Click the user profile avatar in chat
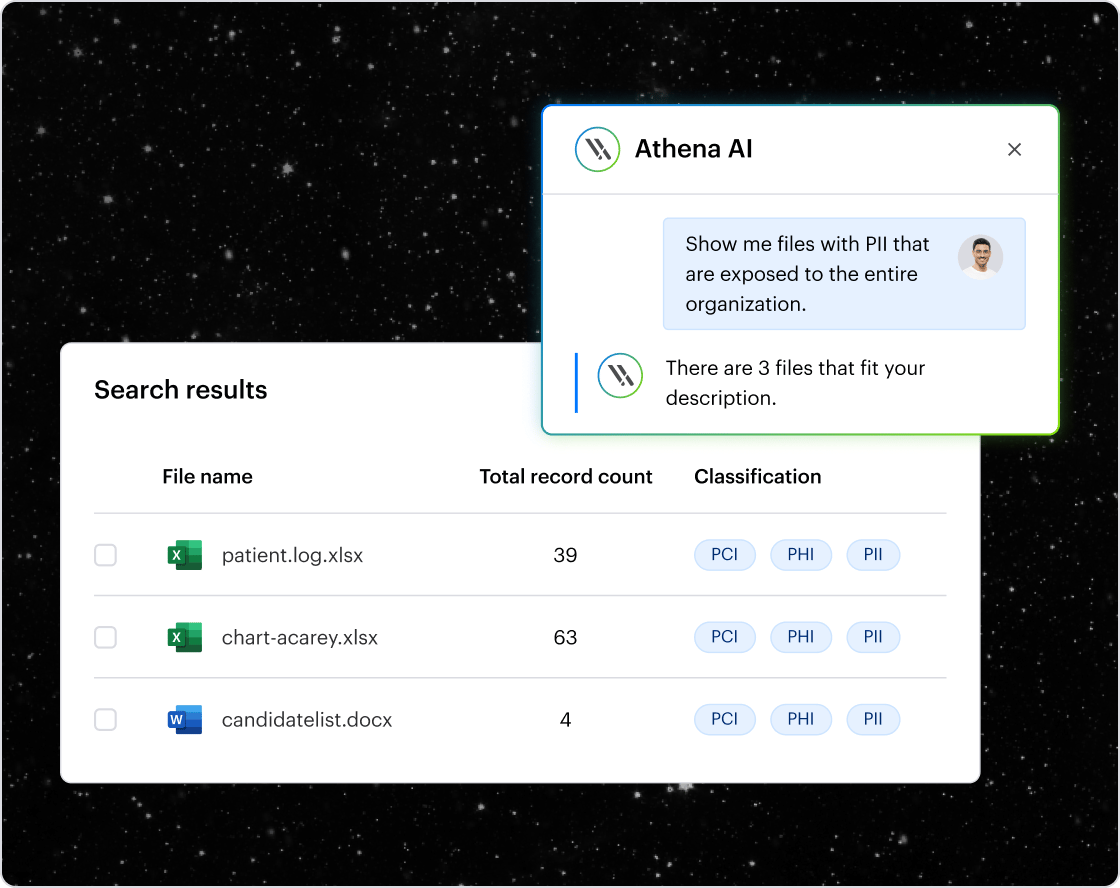This screenshot has height=888, width=1120. click(x=982, y=256)
